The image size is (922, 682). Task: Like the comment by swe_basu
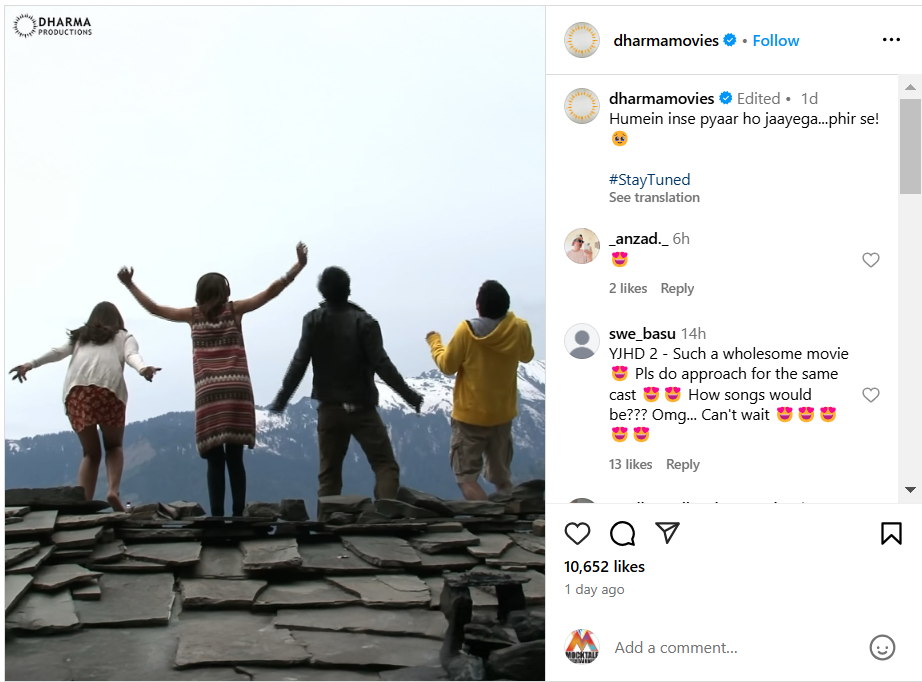[871, 395]
